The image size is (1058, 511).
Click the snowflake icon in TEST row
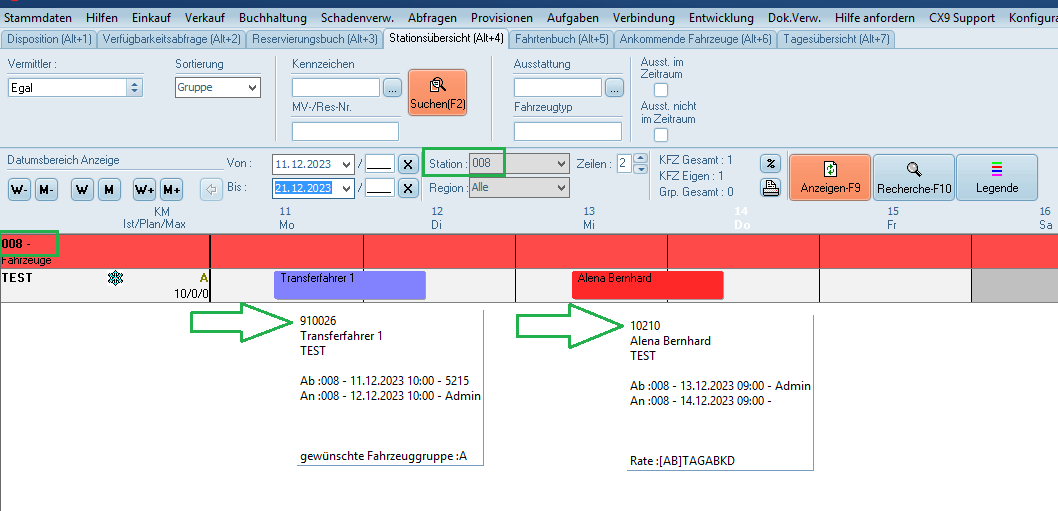115,278
